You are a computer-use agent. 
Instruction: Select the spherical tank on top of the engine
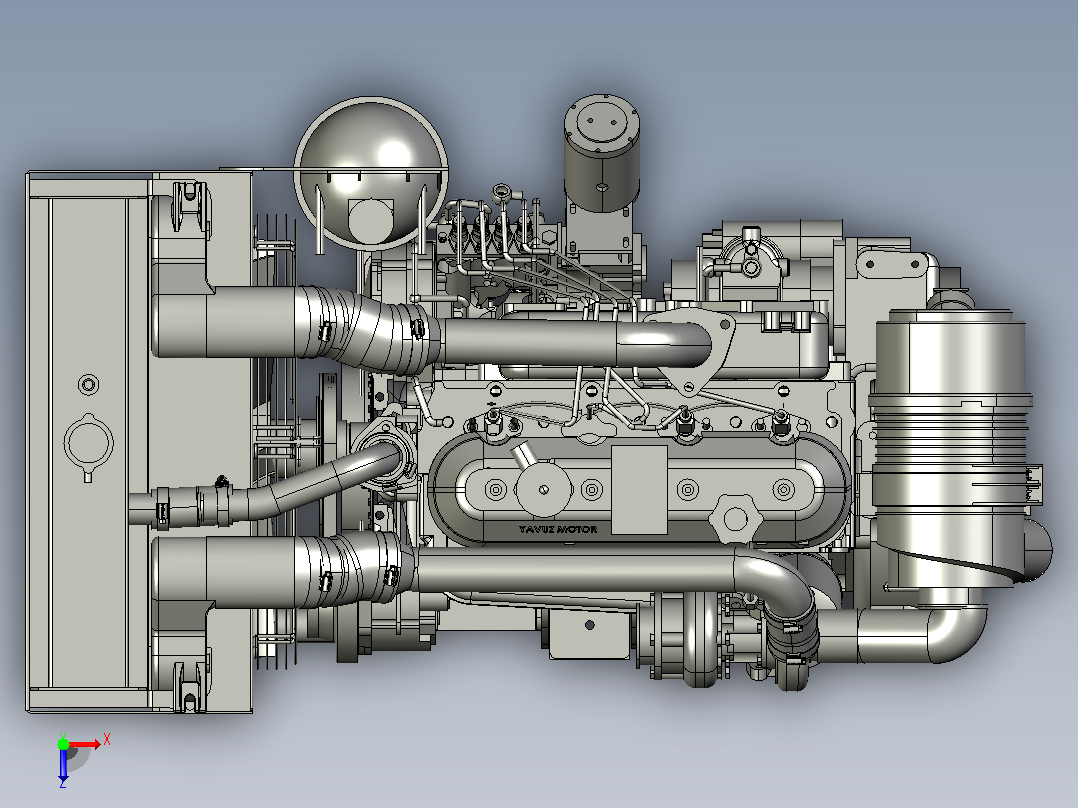pos(371,173)
